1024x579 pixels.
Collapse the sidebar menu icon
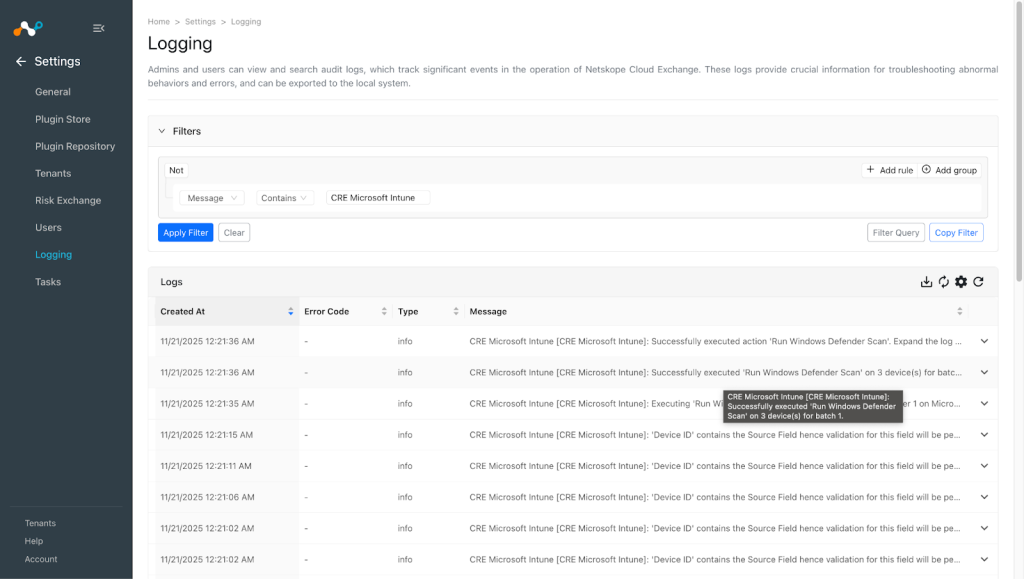[x=99, y=28]
